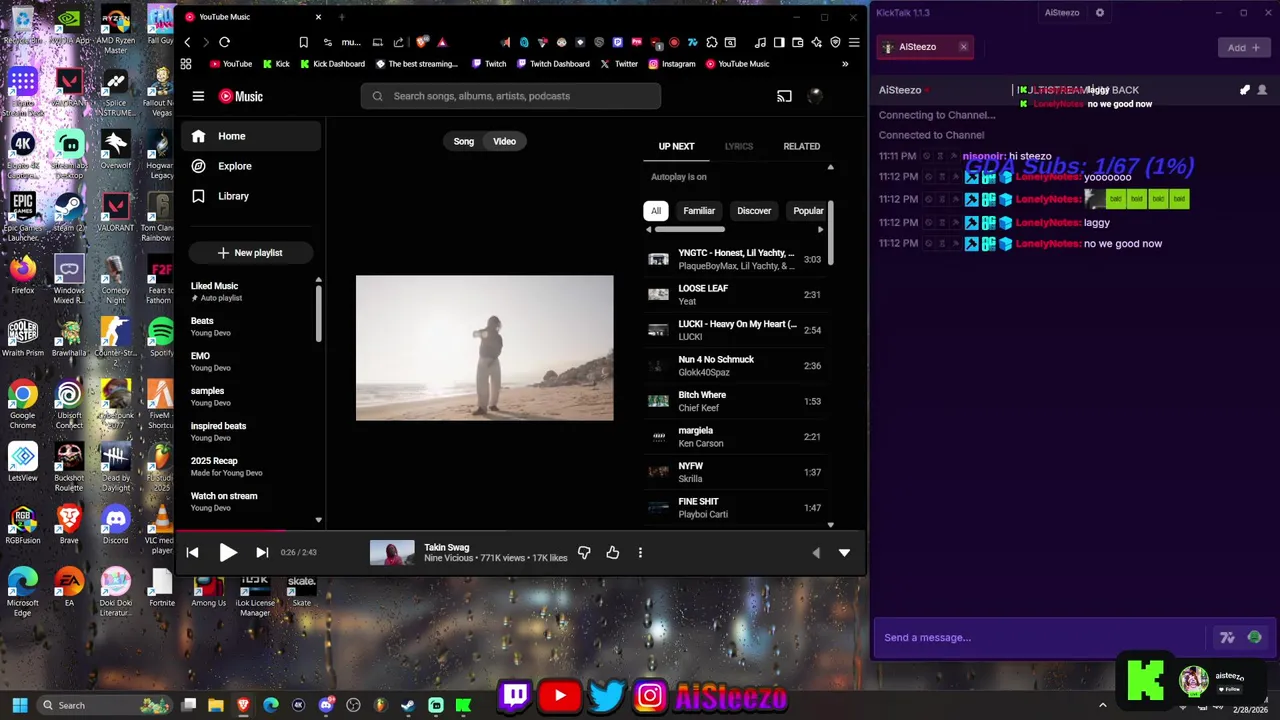Viewport: 1280px width, 720px height.
Task: Open the Watch on stream playlist
Action: click(x=250, y=501)
